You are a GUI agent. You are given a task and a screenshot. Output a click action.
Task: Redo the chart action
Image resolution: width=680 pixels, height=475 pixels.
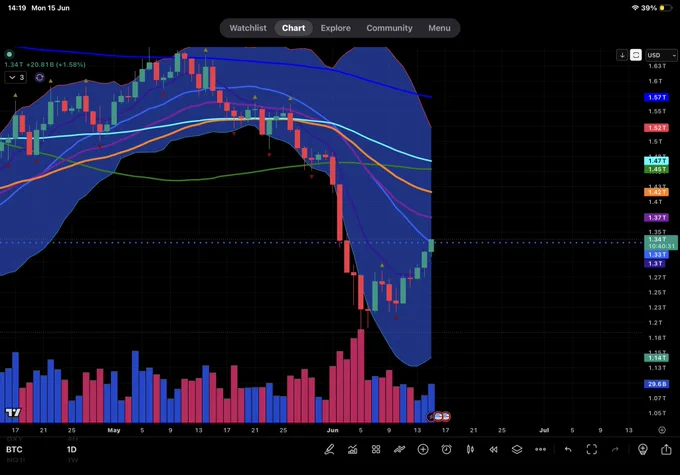(615, 449)
